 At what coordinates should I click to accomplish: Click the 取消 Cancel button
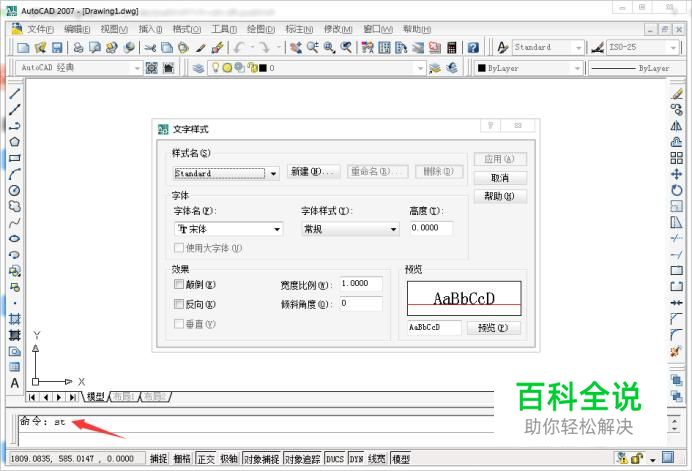pos(500,178)
